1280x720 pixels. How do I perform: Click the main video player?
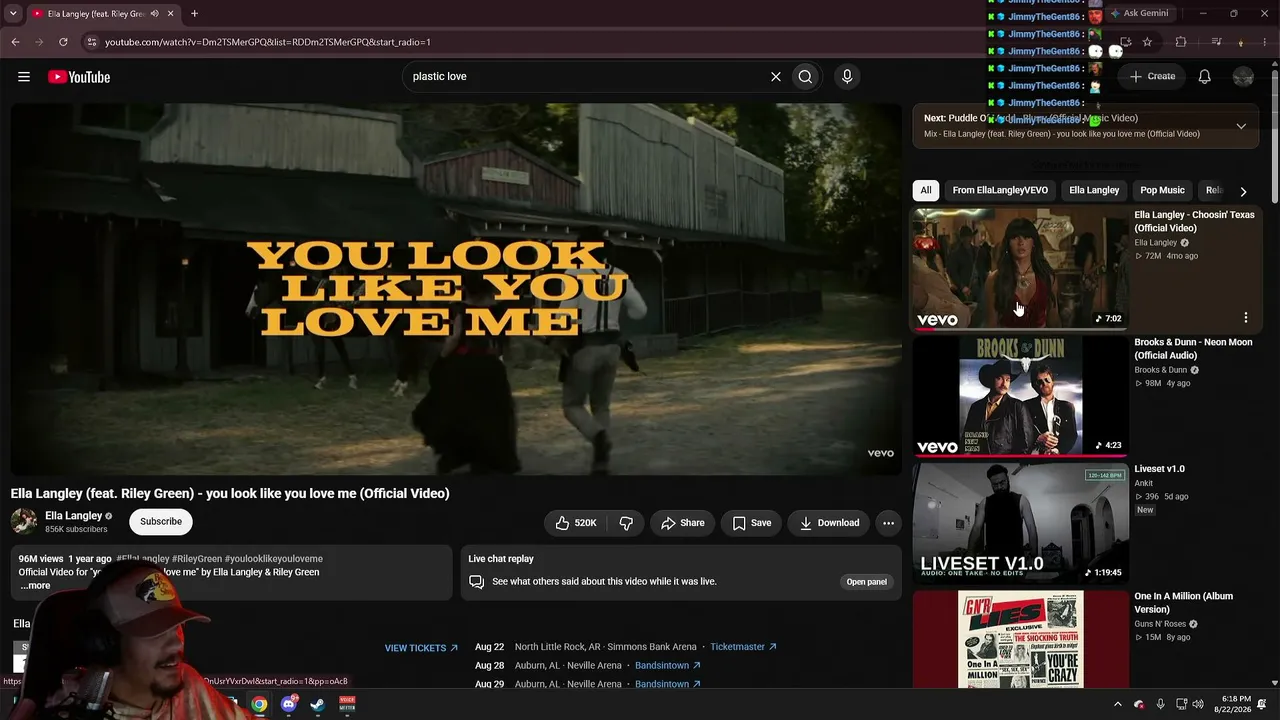click(456, 289)
